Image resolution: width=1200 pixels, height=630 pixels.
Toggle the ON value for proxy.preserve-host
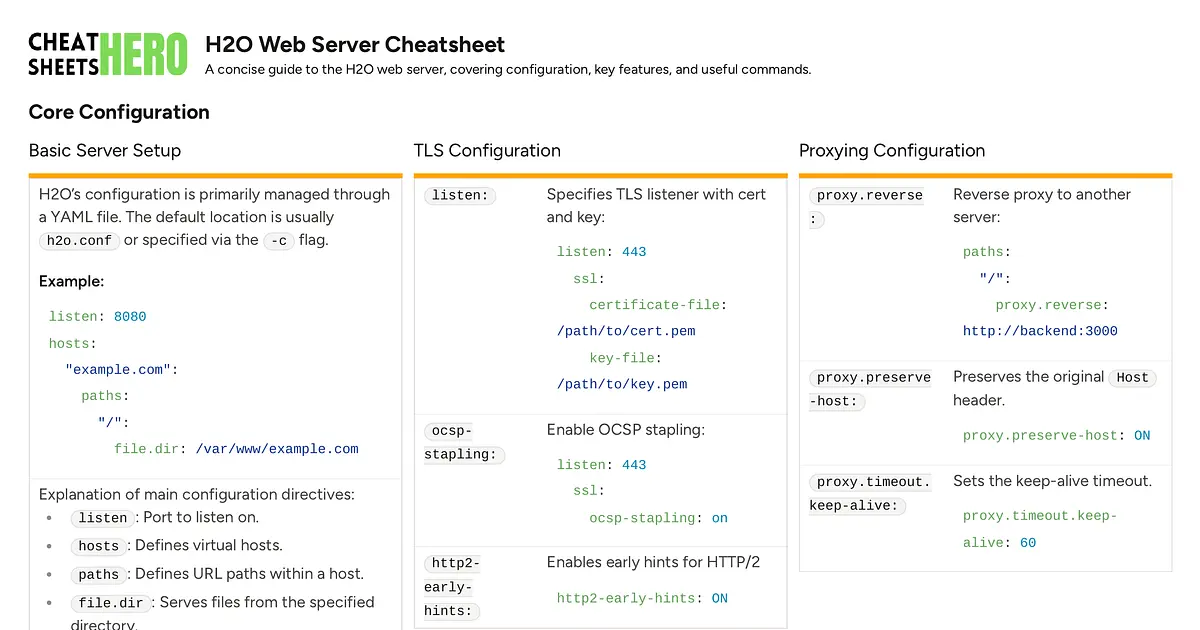(x=1142, y=435)
